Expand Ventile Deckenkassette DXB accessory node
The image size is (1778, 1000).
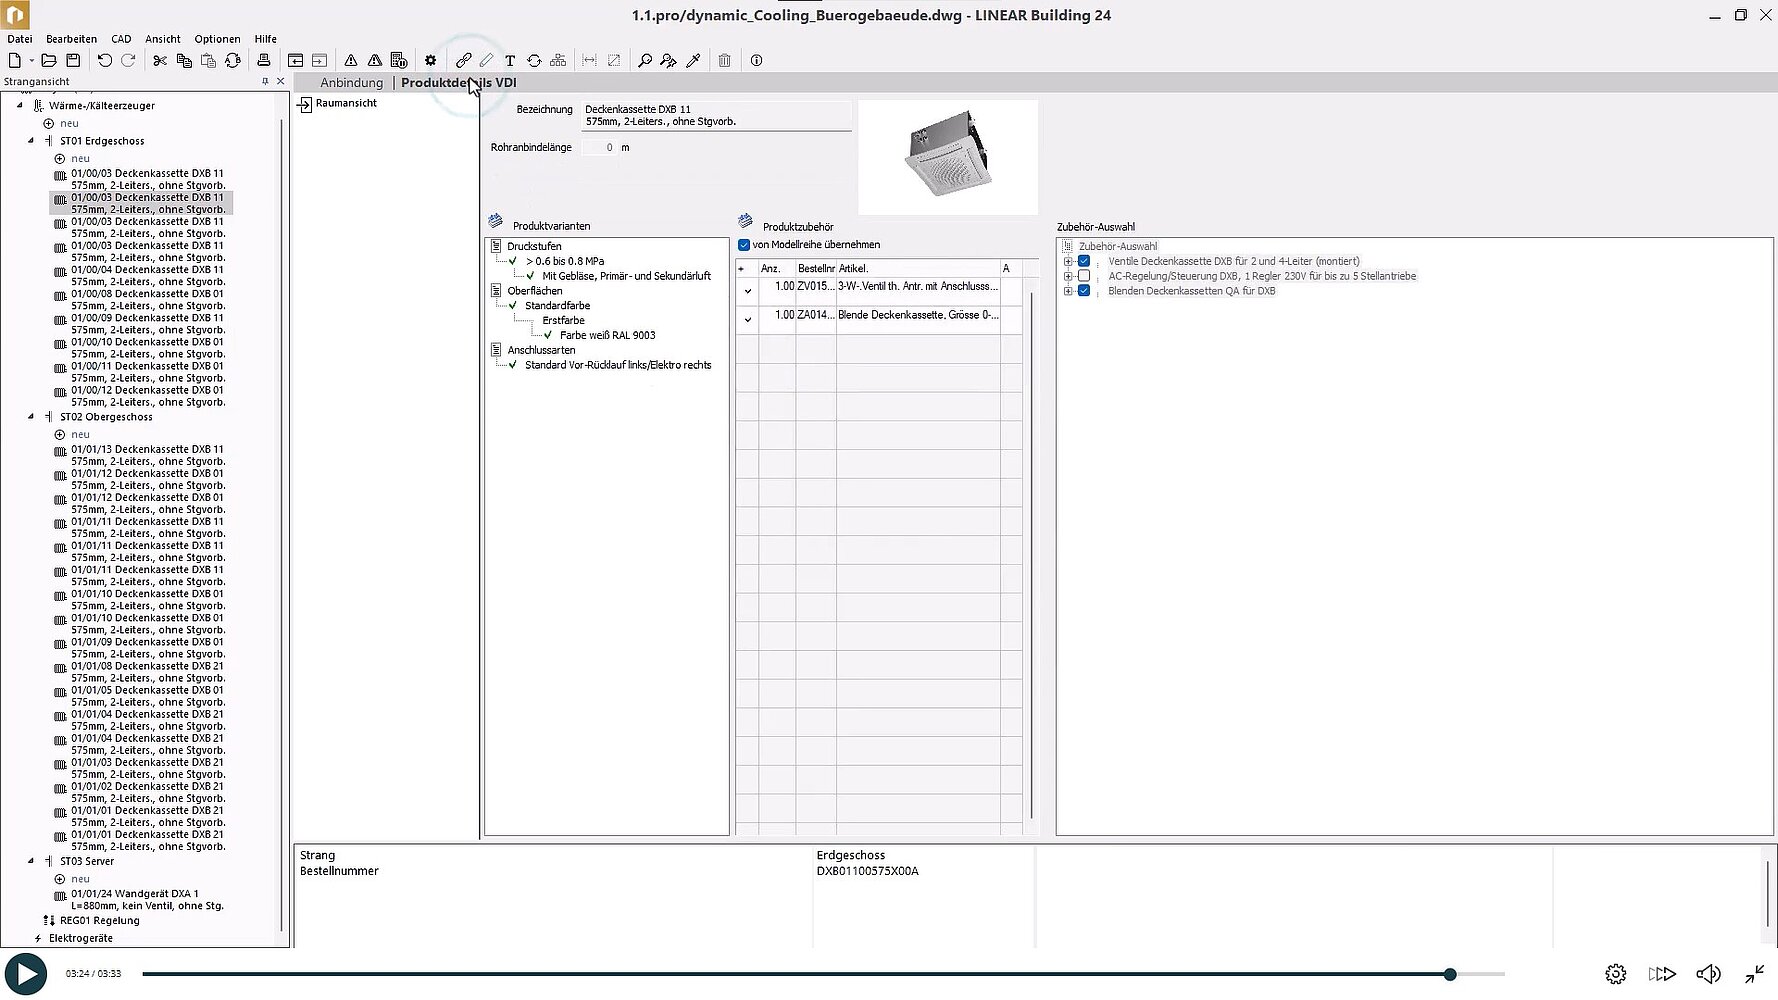point(1068,262)
